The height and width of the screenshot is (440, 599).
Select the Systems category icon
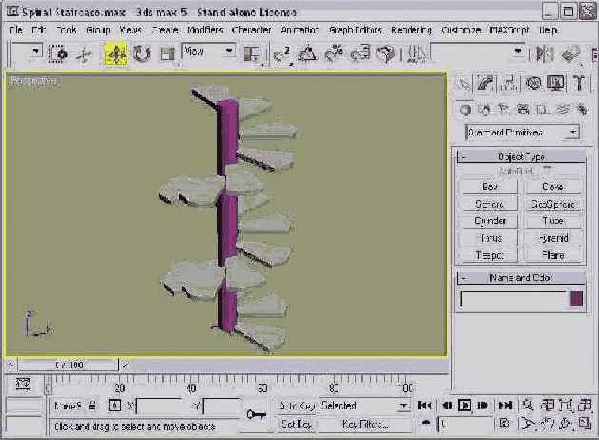pos(582,110)
